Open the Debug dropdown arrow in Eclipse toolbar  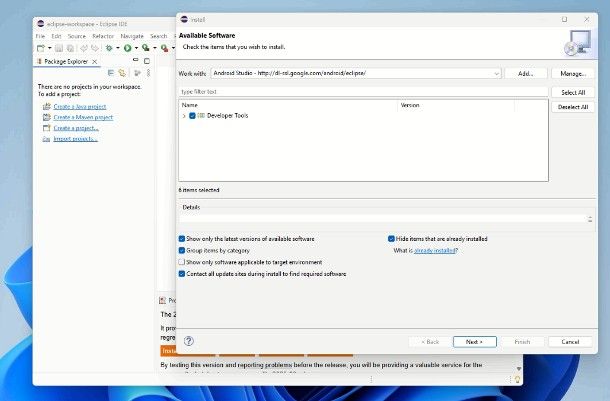tap(117, 48)
